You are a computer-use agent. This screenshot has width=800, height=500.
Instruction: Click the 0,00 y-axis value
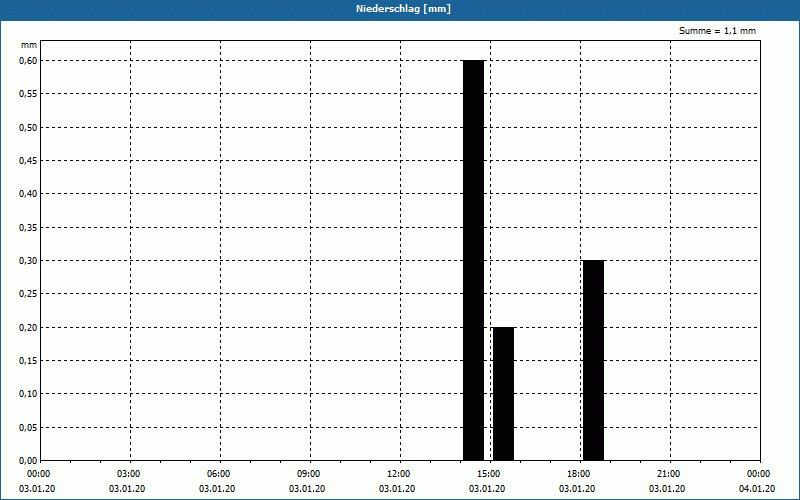[28, 461]
